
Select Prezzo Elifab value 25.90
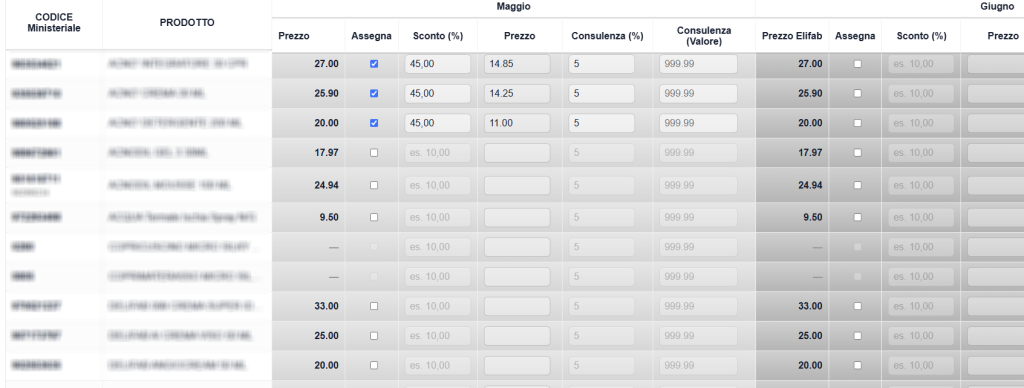point(810,93)
